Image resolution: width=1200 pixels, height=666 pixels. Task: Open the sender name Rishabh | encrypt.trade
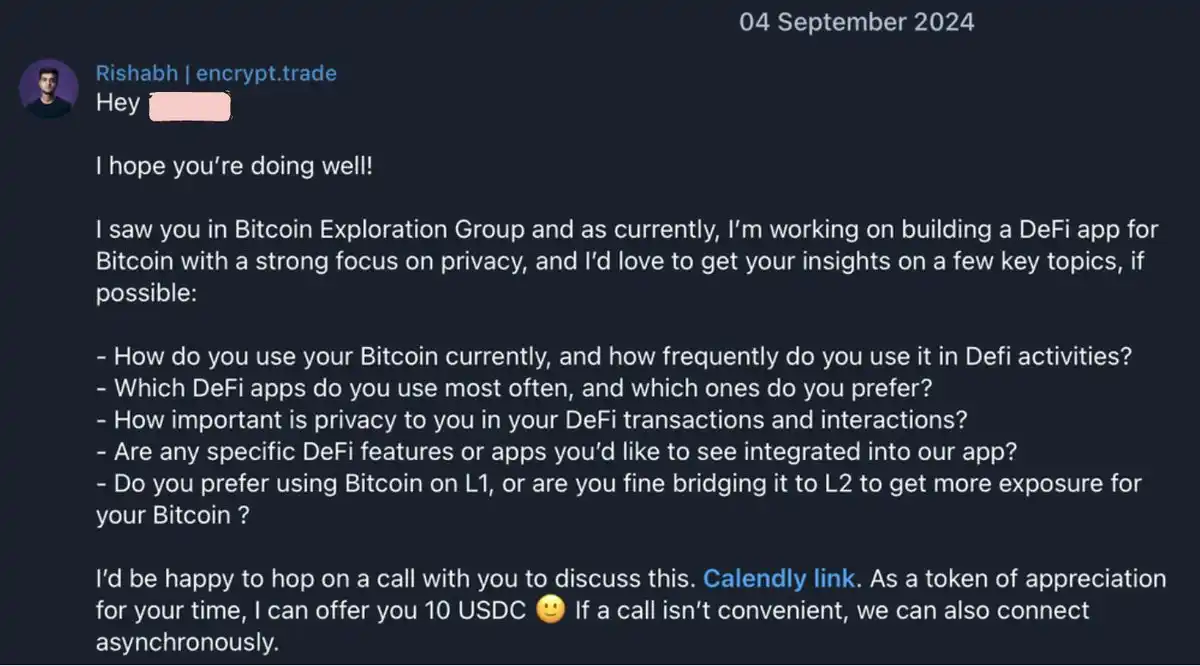pos(216,73)
